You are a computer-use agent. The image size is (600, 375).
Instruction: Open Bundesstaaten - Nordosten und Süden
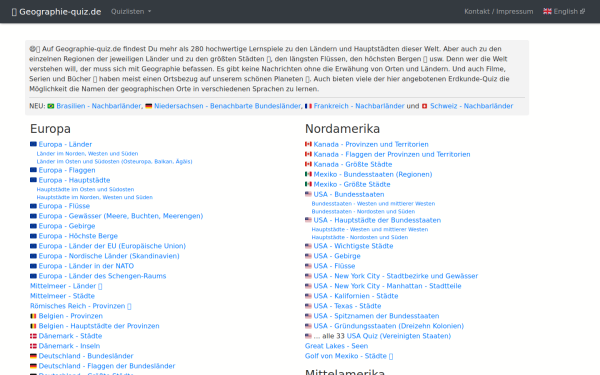[x=363, y=211]
